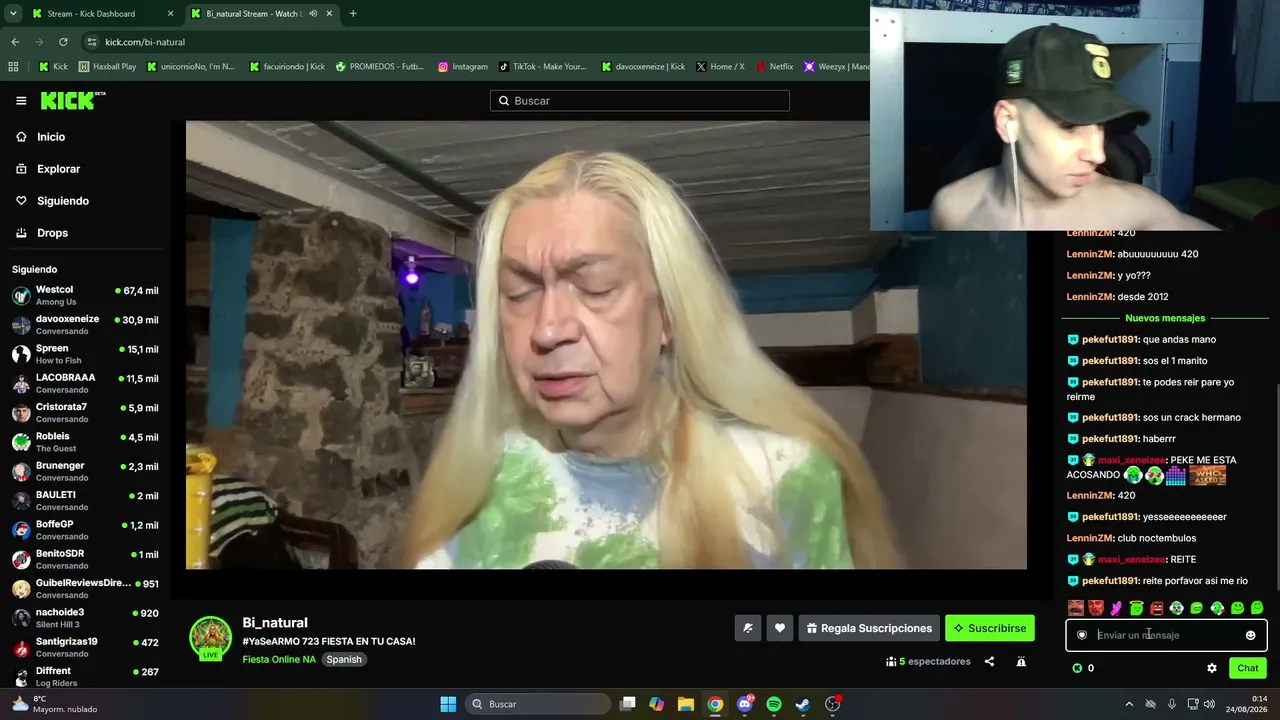Open the Fiesta Online NA category link
The height and width of the screenshot is (720, 1280).
click(x=279, y=659)
